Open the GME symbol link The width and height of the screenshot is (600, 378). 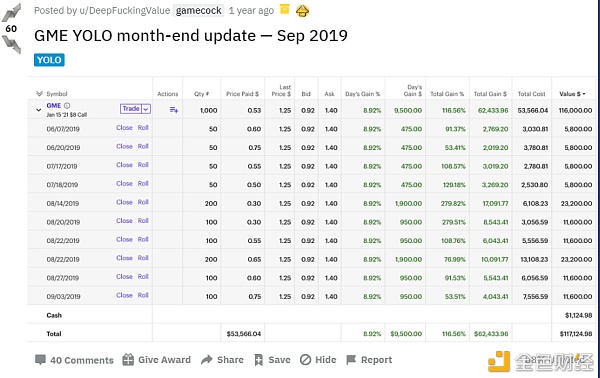tap(54, 106)
